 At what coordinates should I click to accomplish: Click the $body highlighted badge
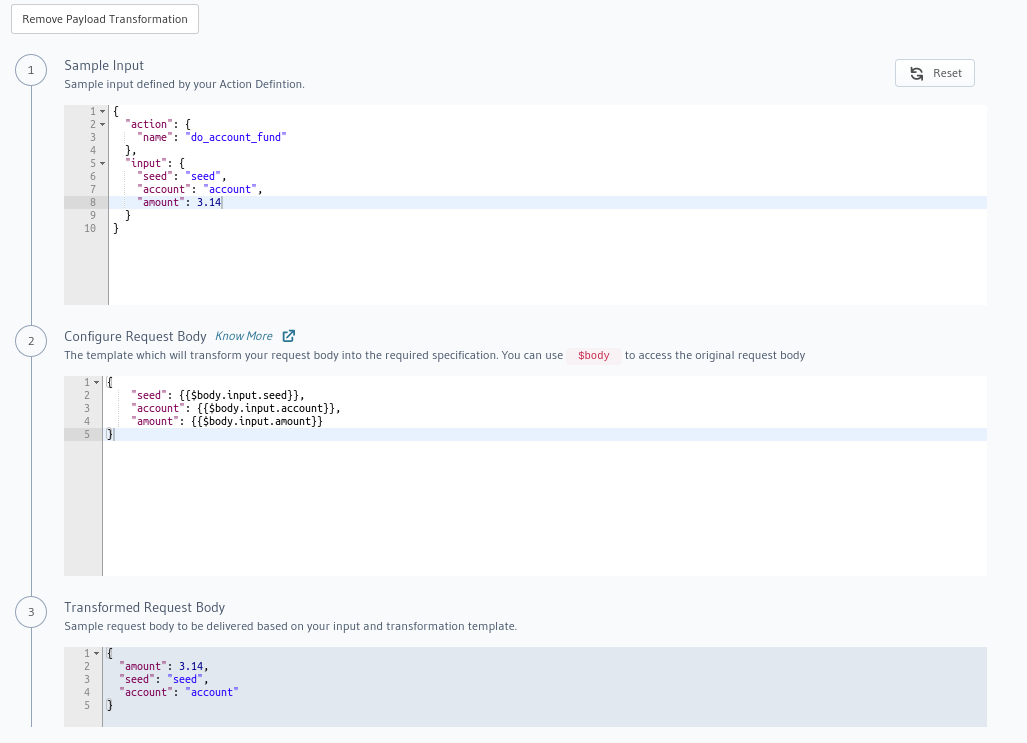pos(594,355)
